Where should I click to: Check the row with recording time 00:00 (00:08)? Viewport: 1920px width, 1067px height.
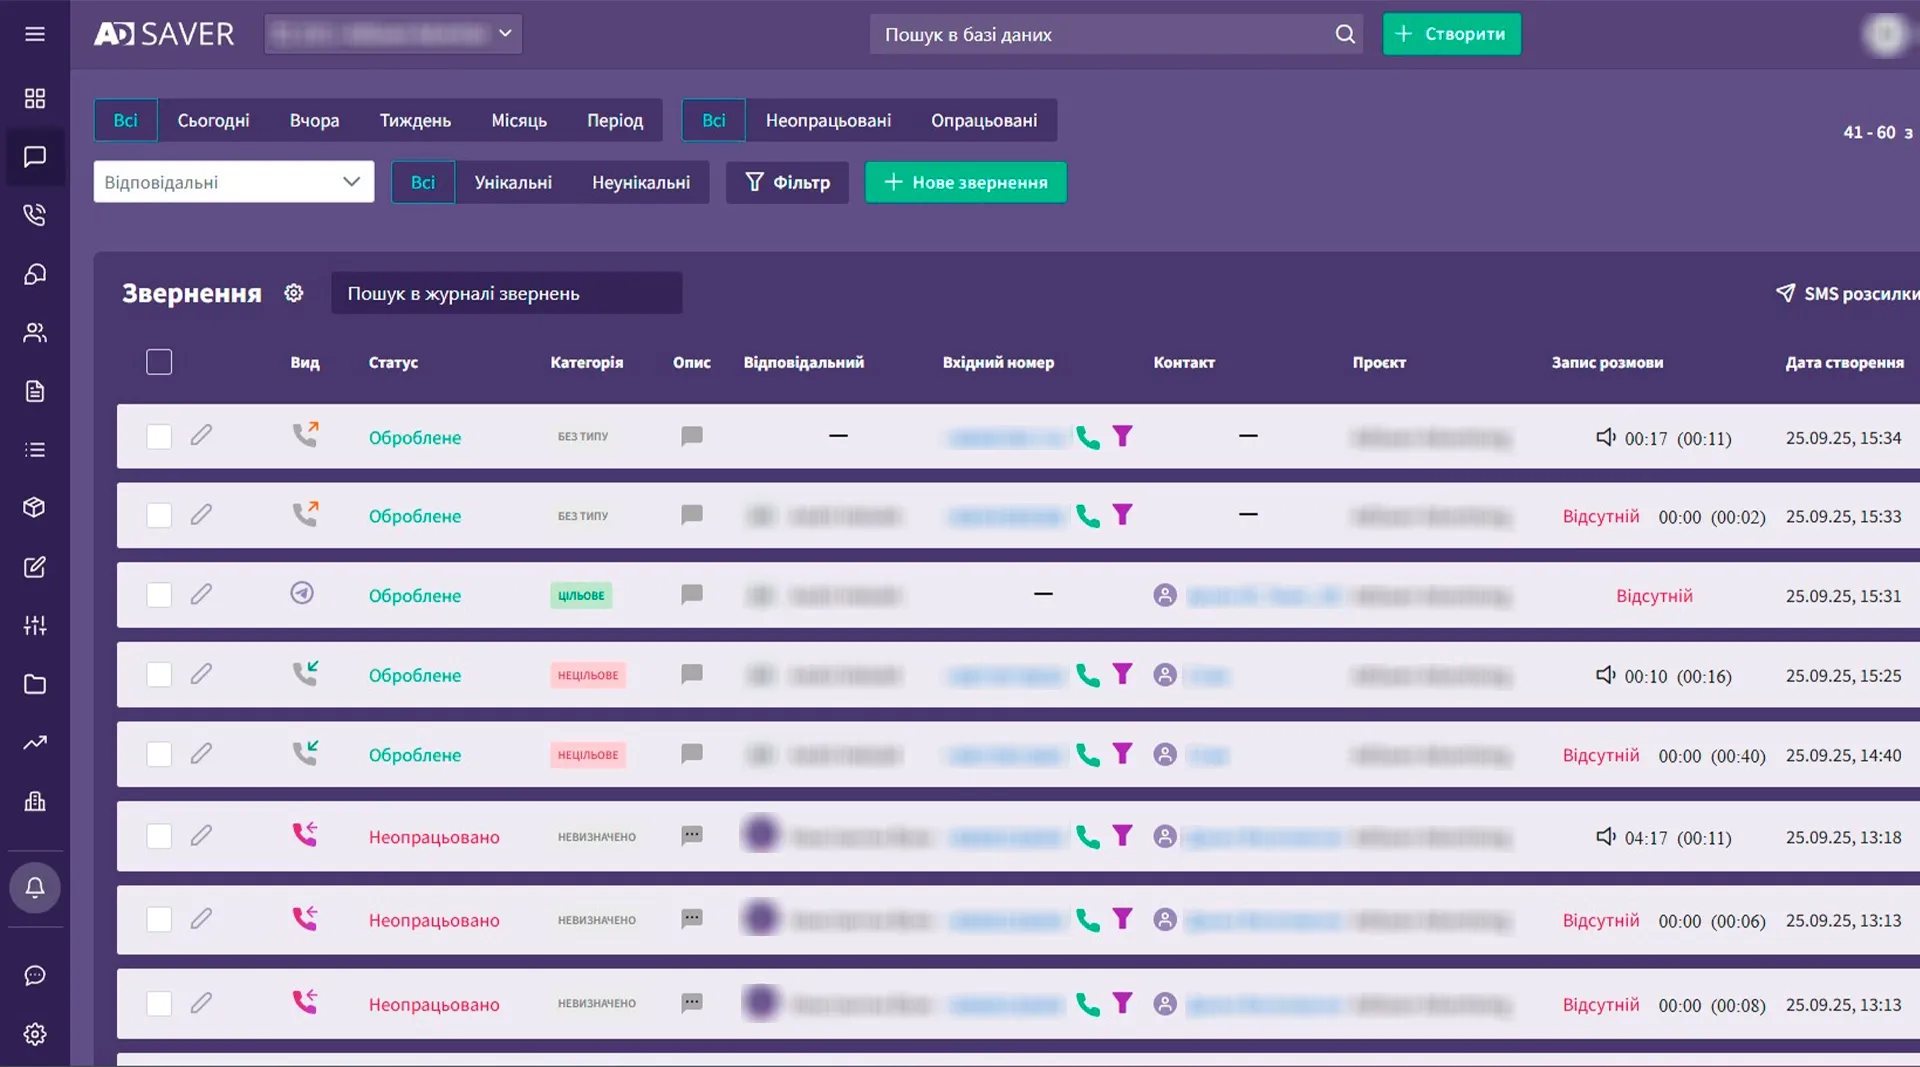159,1003
